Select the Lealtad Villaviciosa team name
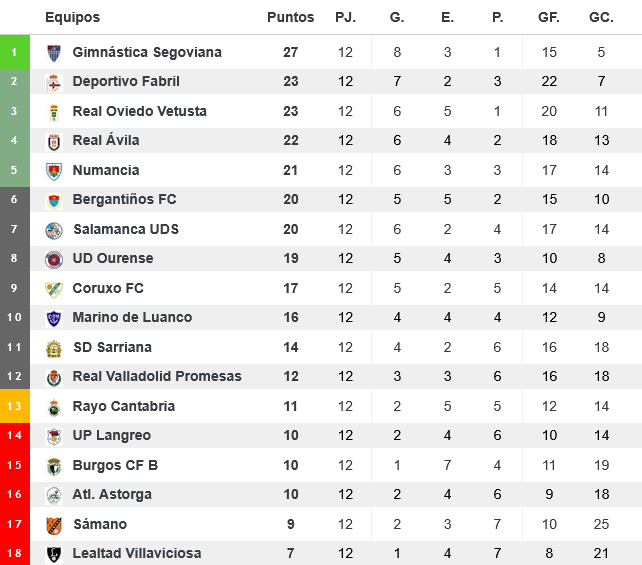 137,553
